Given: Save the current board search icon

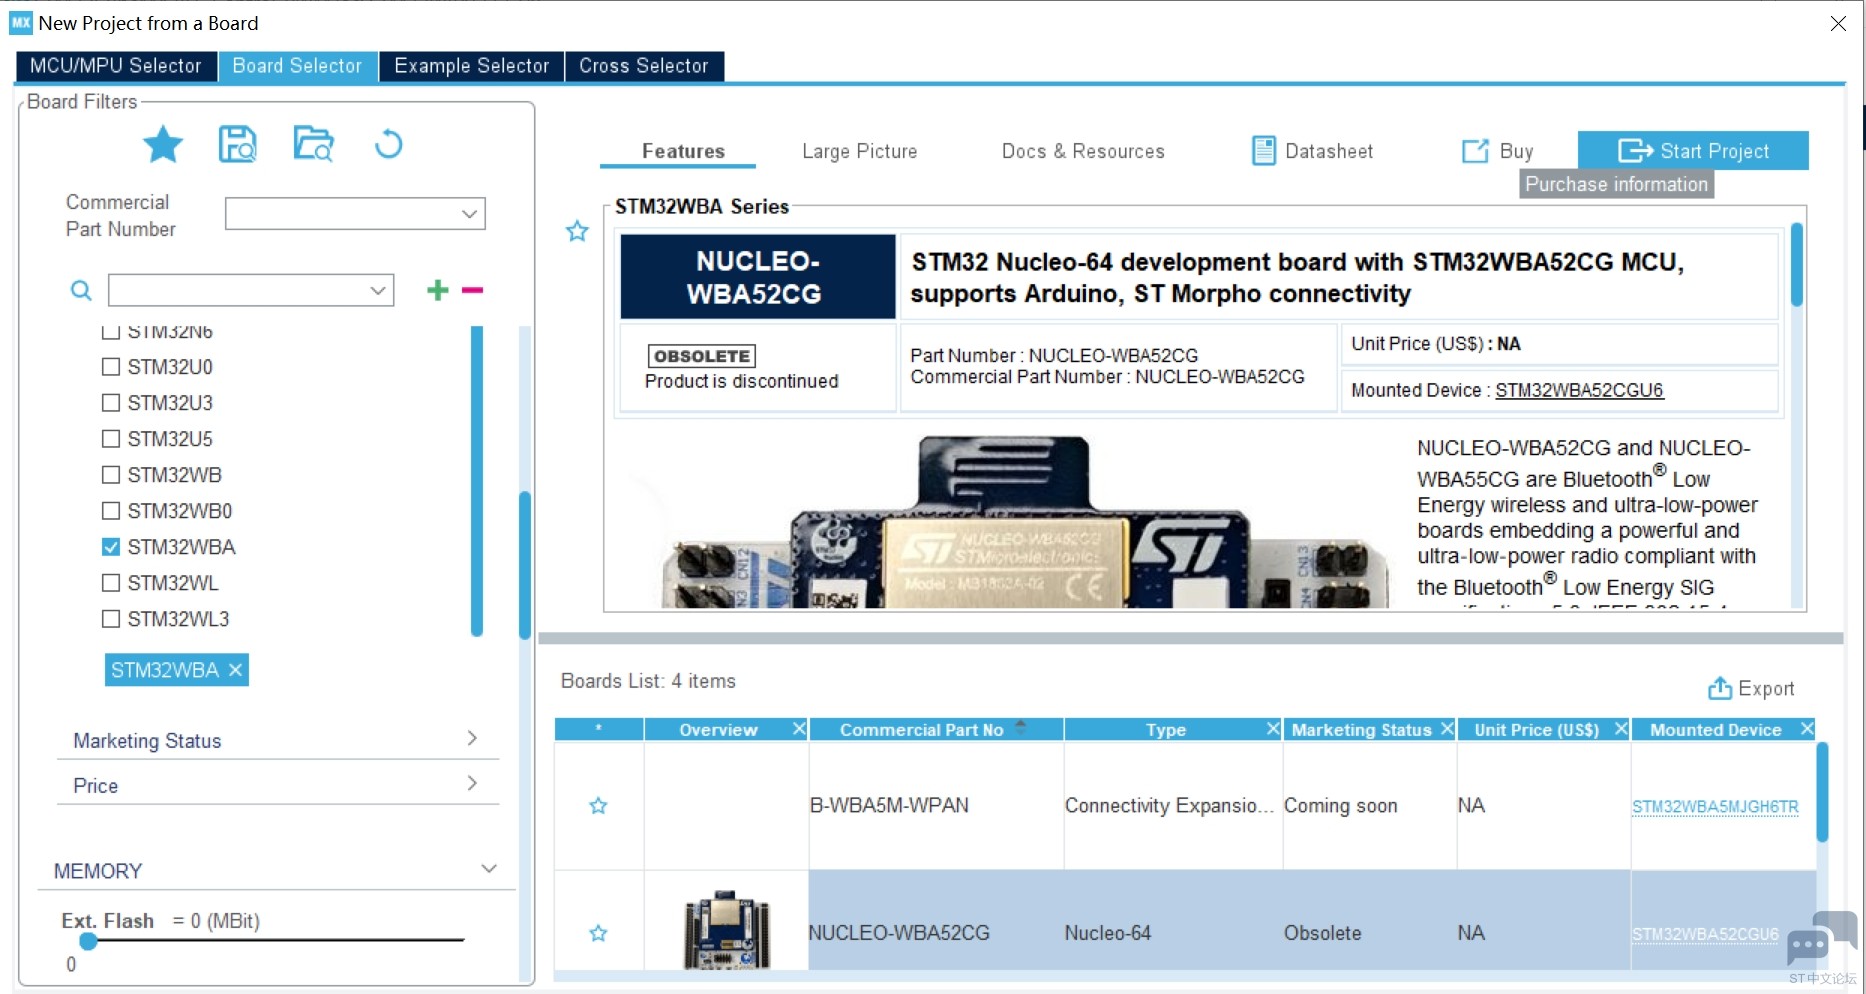Looking at the screenshot, I should pyautogui.click(x=238, y=144).
